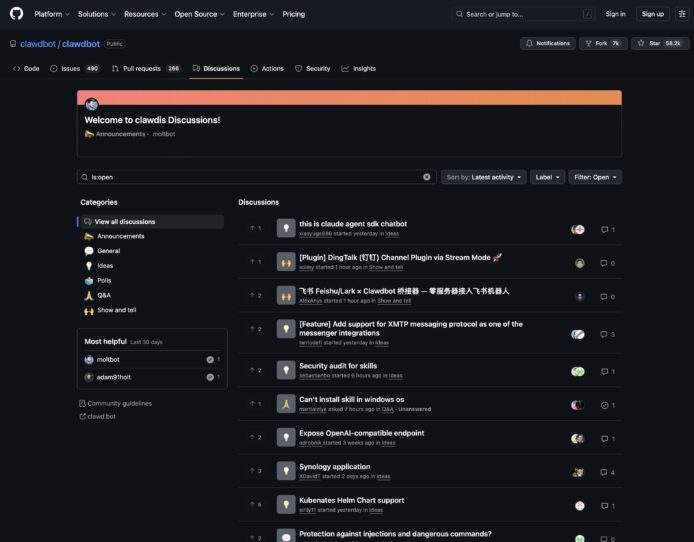This screenshot has height=542, width=694.
Task: Click the Sign up button
Action: [x=652, y=14]
